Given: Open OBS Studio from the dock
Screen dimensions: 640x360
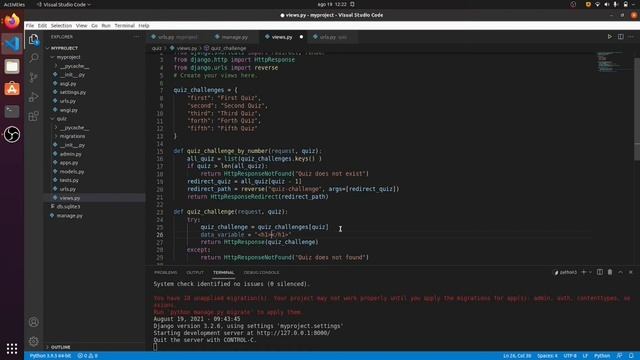Looking at the screenshot, I should 12,134.
